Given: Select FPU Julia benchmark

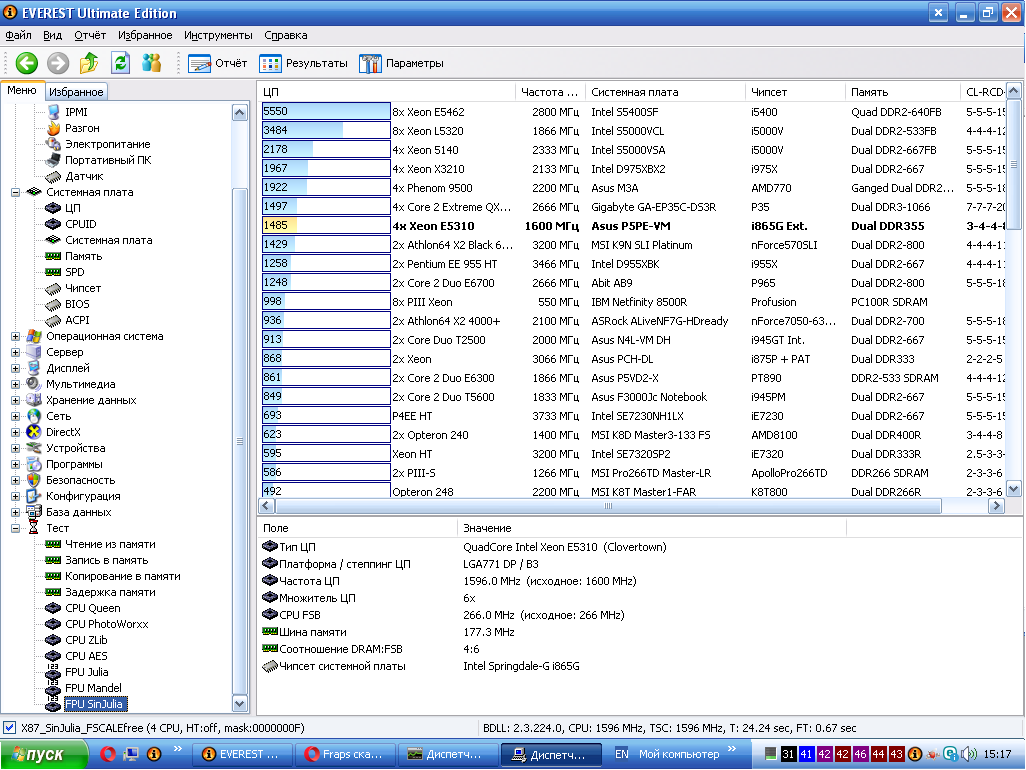Looking at the screenshot, I should [x=86, y=673].
